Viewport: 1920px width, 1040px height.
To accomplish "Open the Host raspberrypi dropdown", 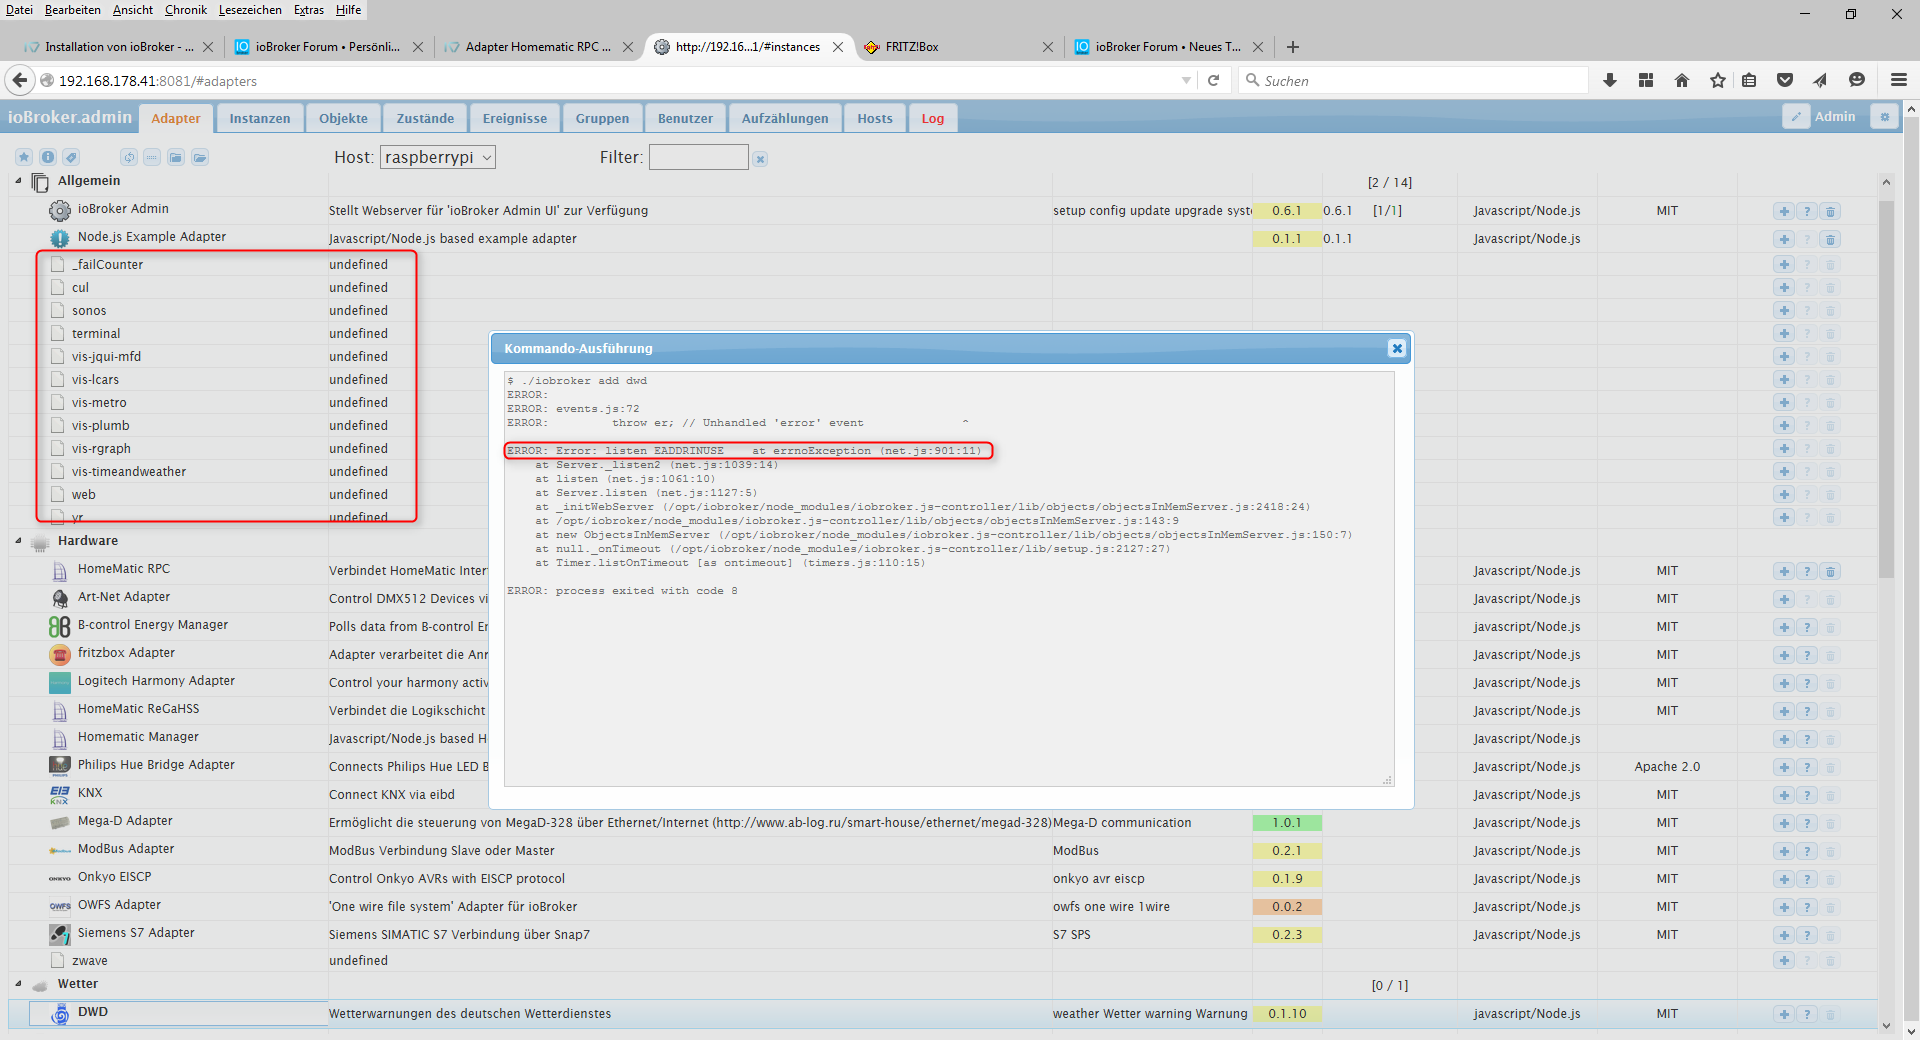I will tap(438, 157).
